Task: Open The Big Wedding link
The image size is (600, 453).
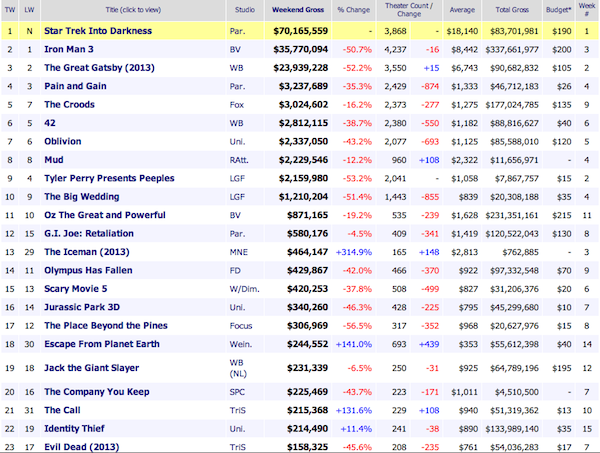Action: [82, 197]
